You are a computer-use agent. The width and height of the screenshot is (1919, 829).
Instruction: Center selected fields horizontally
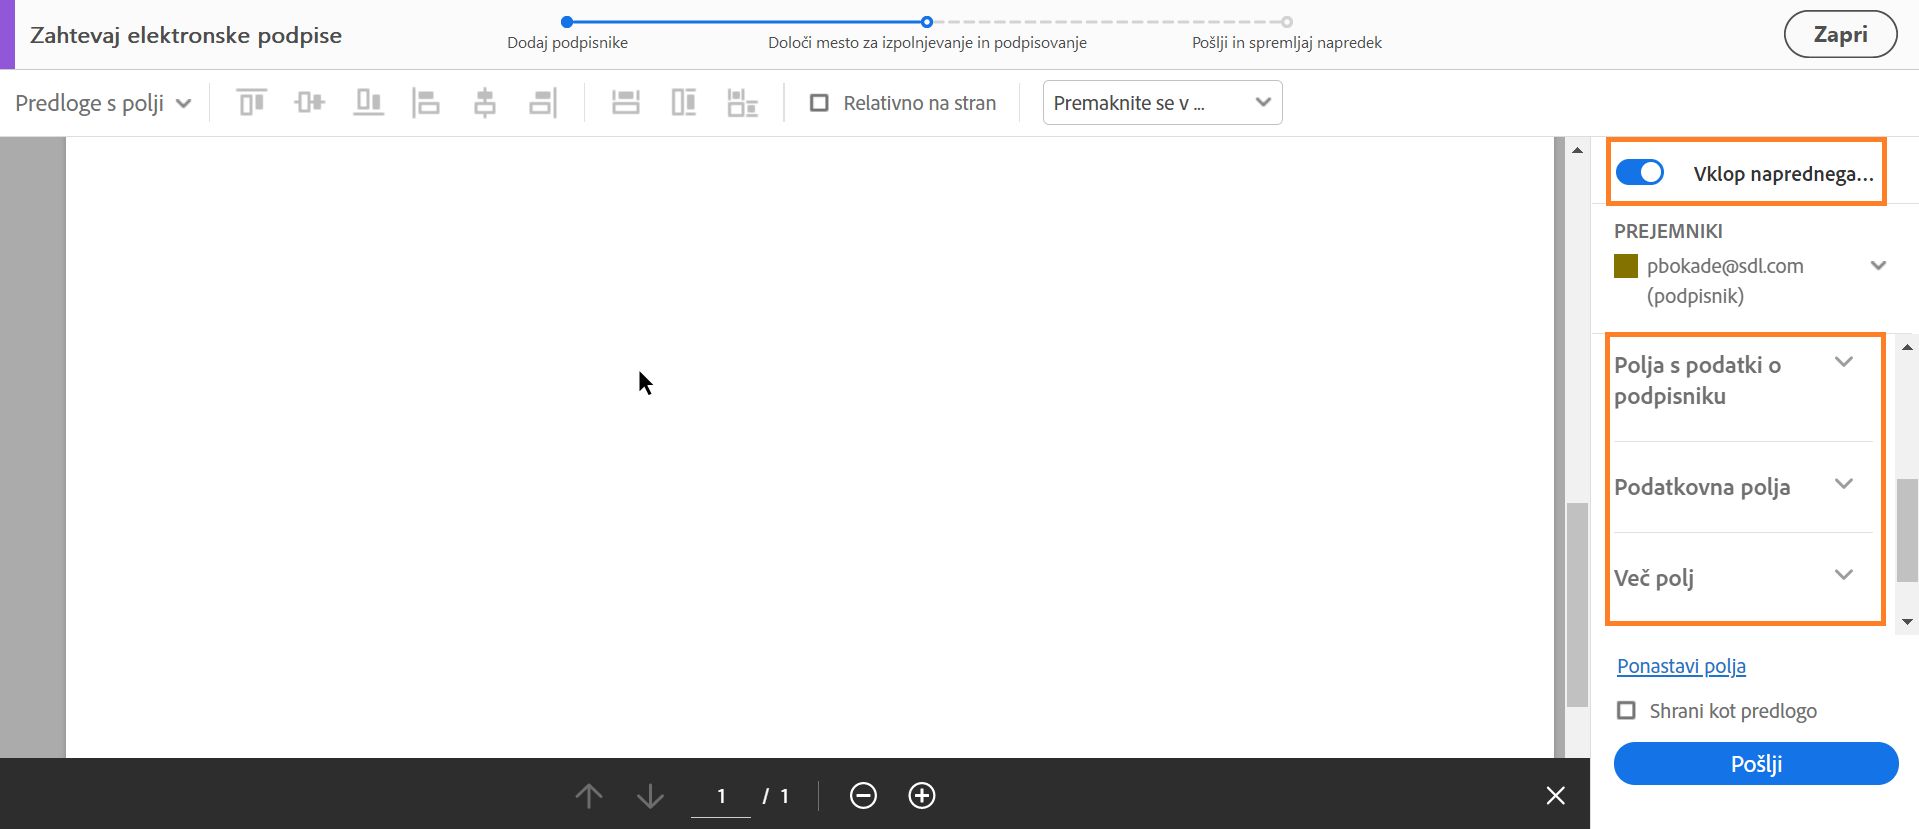coord(485,102)
